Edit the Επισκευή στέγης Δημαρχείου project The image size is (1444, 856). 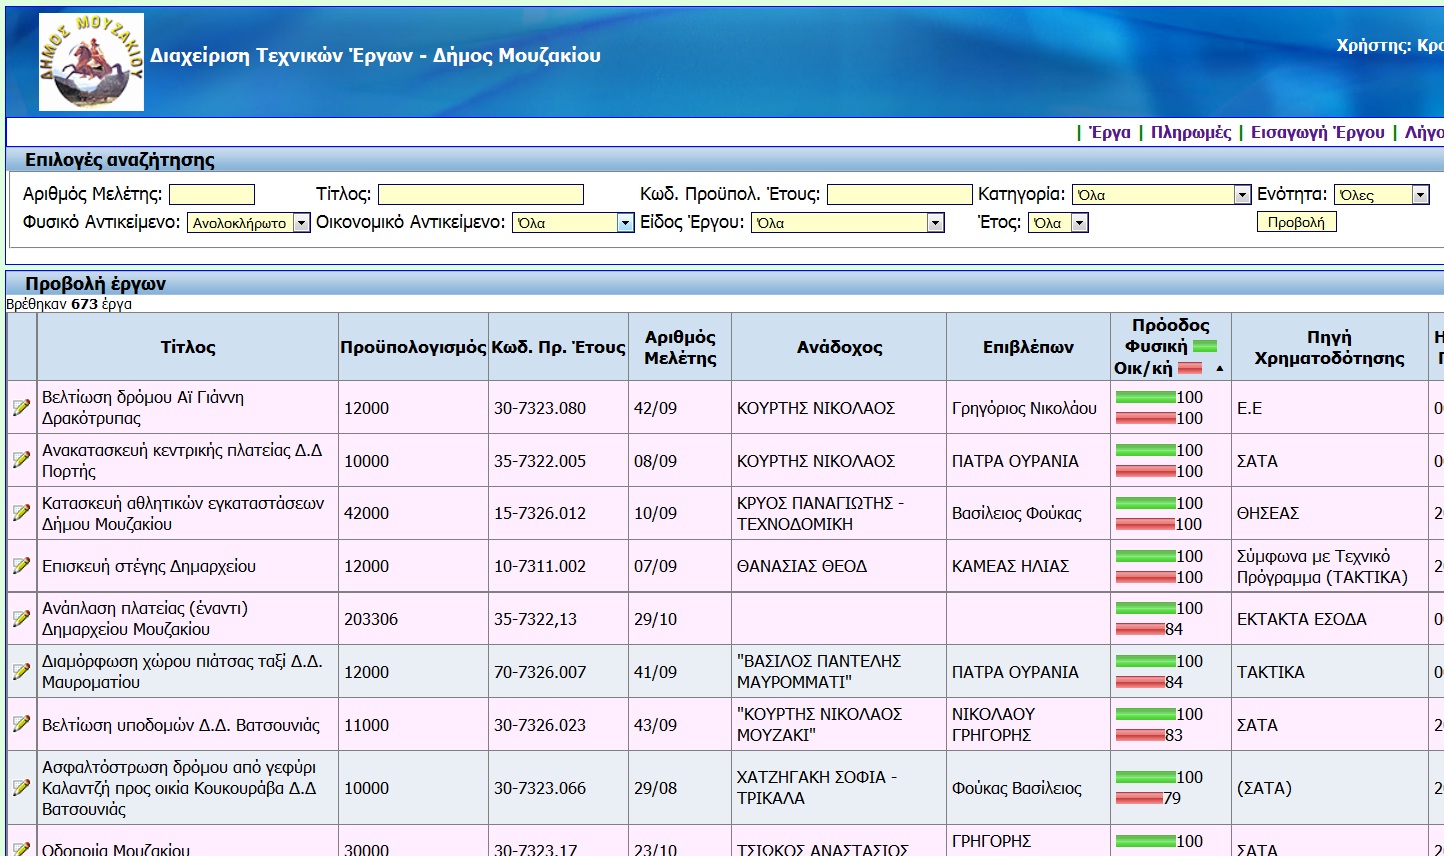tap(21, 565)
